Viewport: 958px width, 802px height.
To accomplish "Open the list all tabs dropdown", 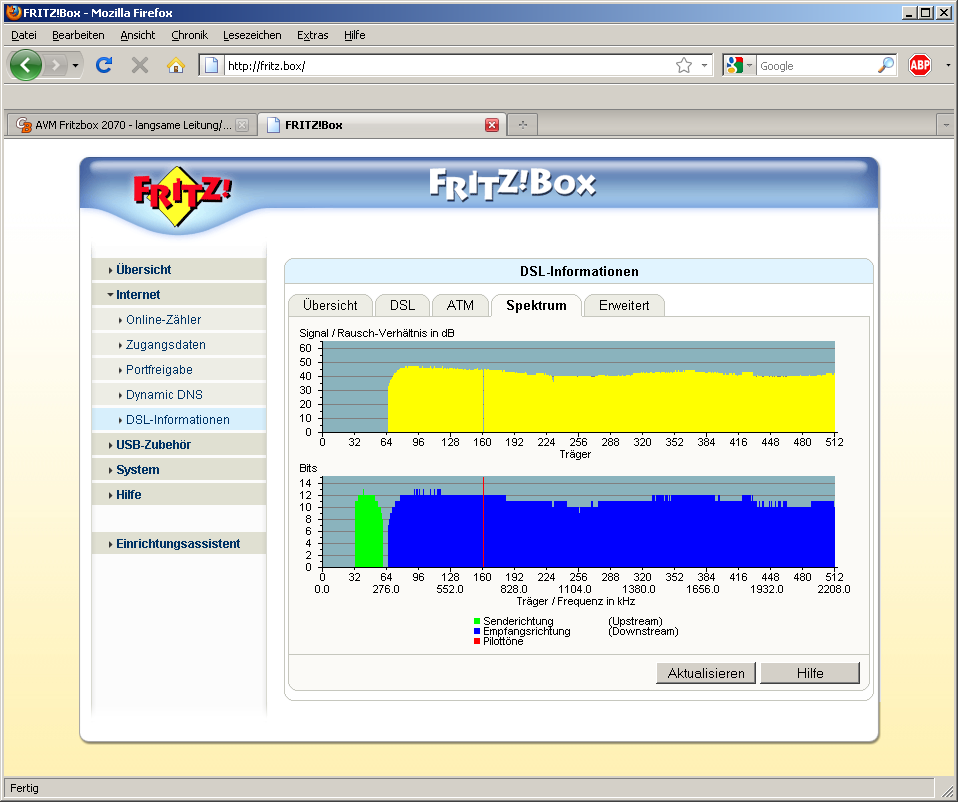I will click(x=946, y=125).
